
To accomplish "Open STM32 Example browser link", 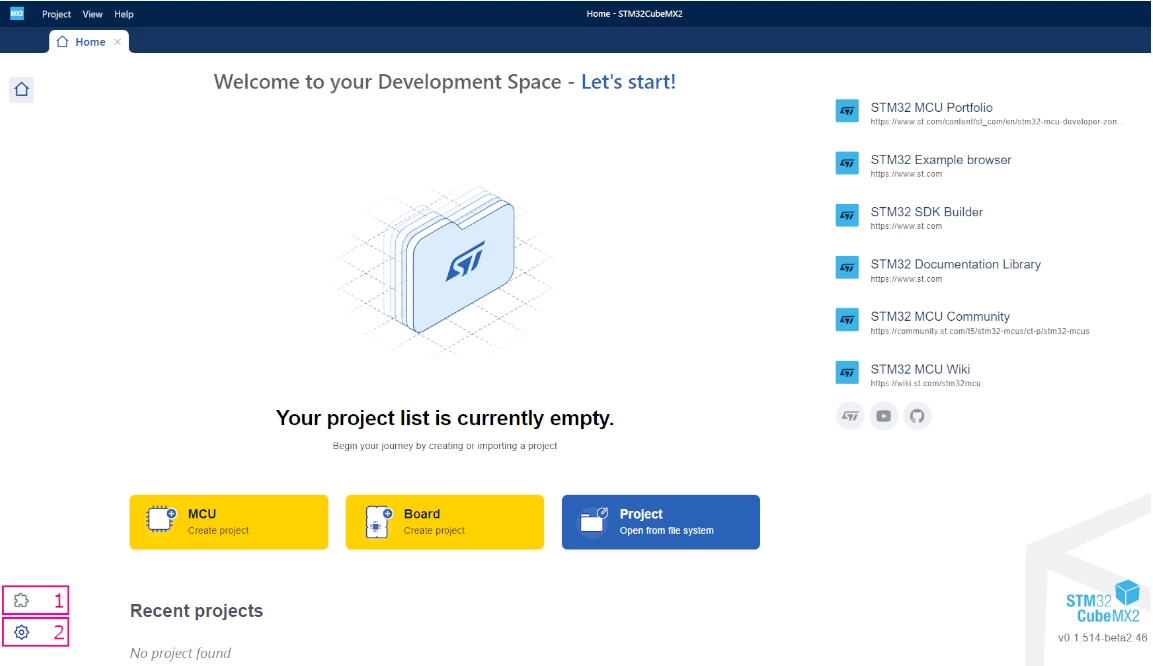I will click(x=940, y=160).
